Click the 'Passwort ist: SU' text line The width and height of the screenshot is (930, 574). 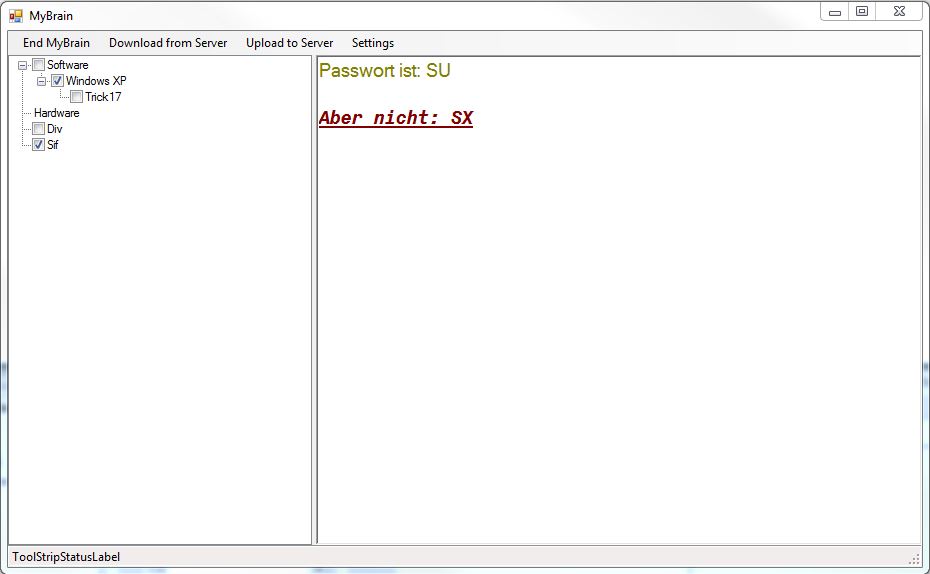pos(384,71)
